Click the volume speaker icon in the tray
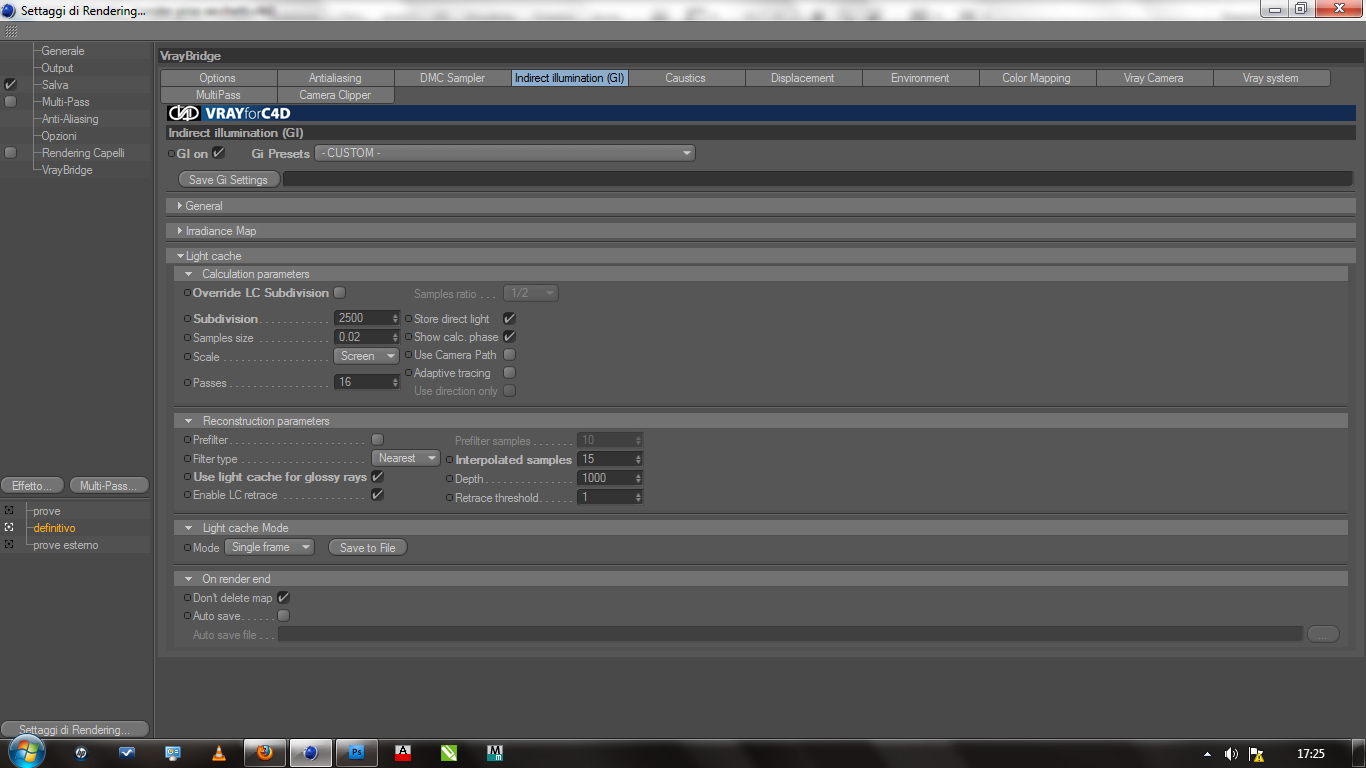The width and height of the screenshot is (1366, 768). (1231, 754)
